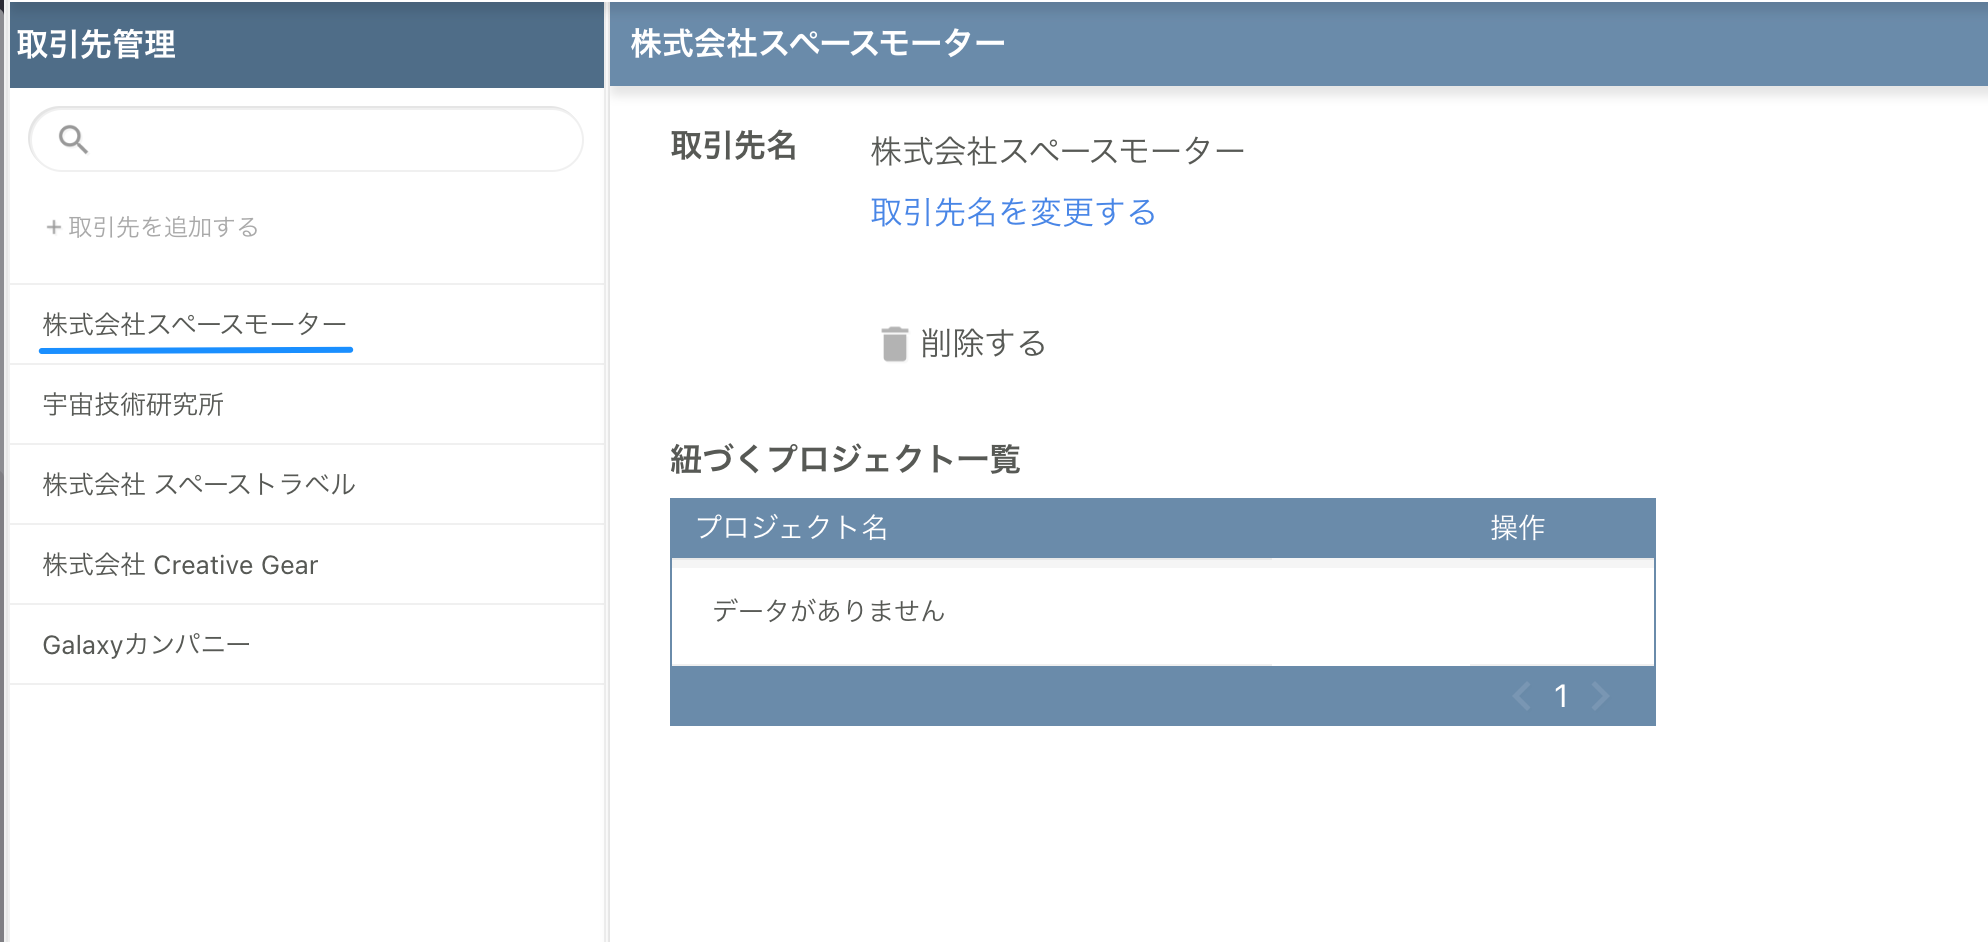Select 株式会社 スペーストラベル in the sidebar
Viewport: 1988px width, 942px height.
tap(198, 484)
